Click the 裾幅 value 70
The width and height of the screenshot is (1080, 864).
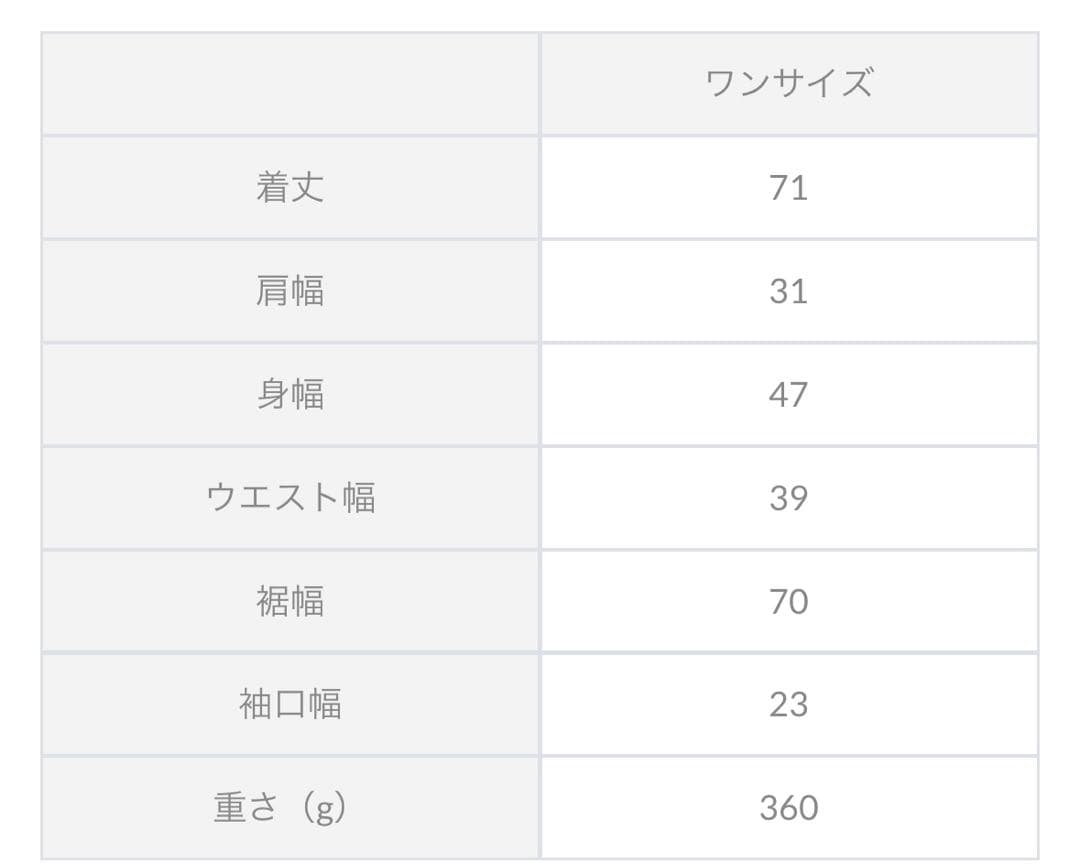point(788,601)
